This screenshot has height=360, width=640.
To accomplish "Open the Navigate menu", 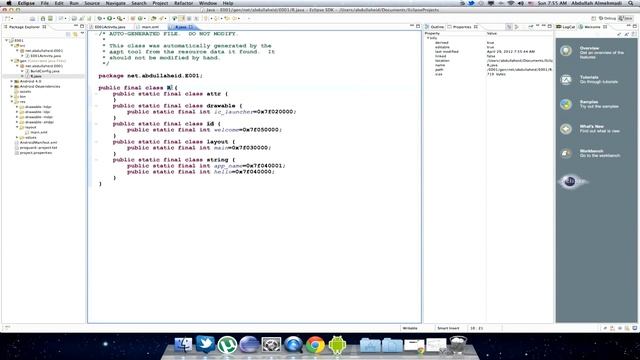I will (x=116, y=3).
